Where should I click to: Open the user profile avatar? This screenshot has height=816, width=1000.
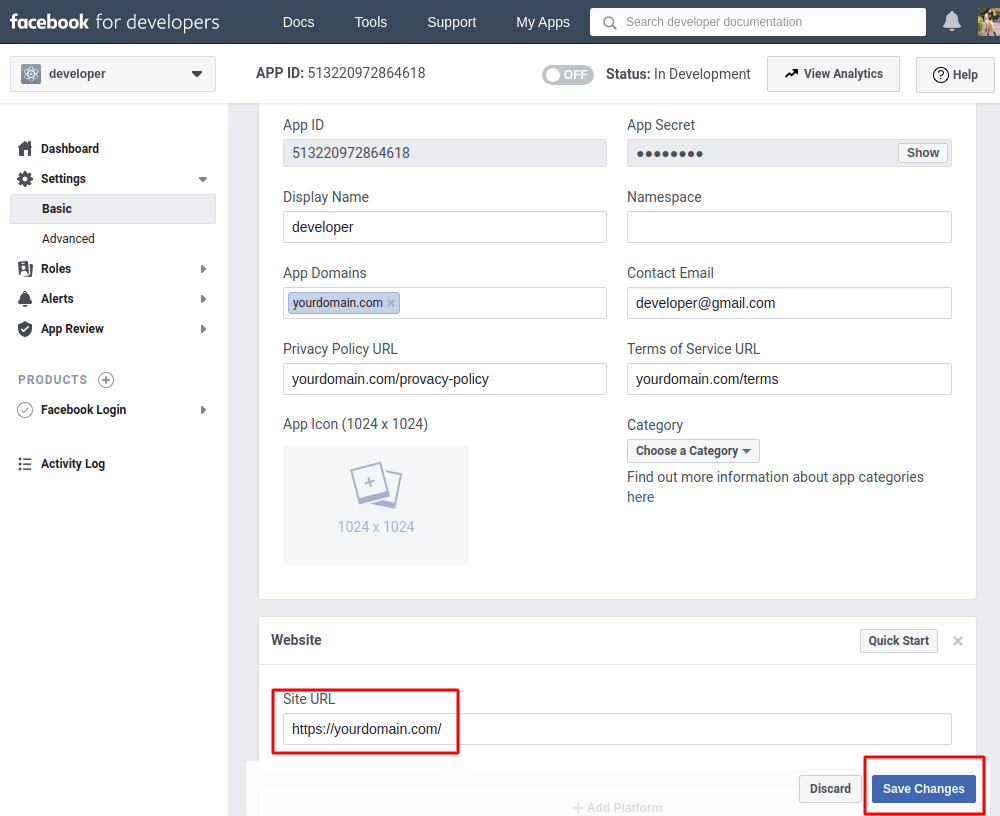[x=989, y=22]
